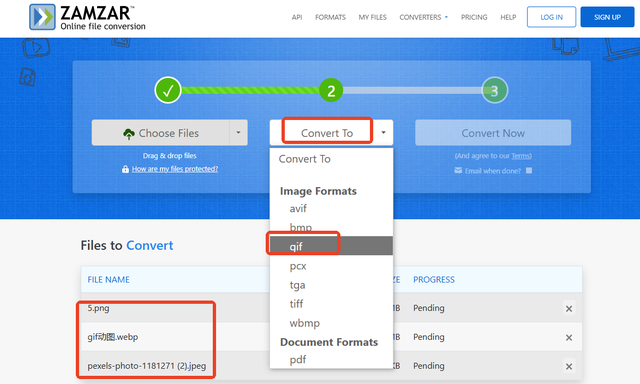Select pdf from Document Formats
The height and width of the screenshot is (384, 640).
tap(331, 360)
